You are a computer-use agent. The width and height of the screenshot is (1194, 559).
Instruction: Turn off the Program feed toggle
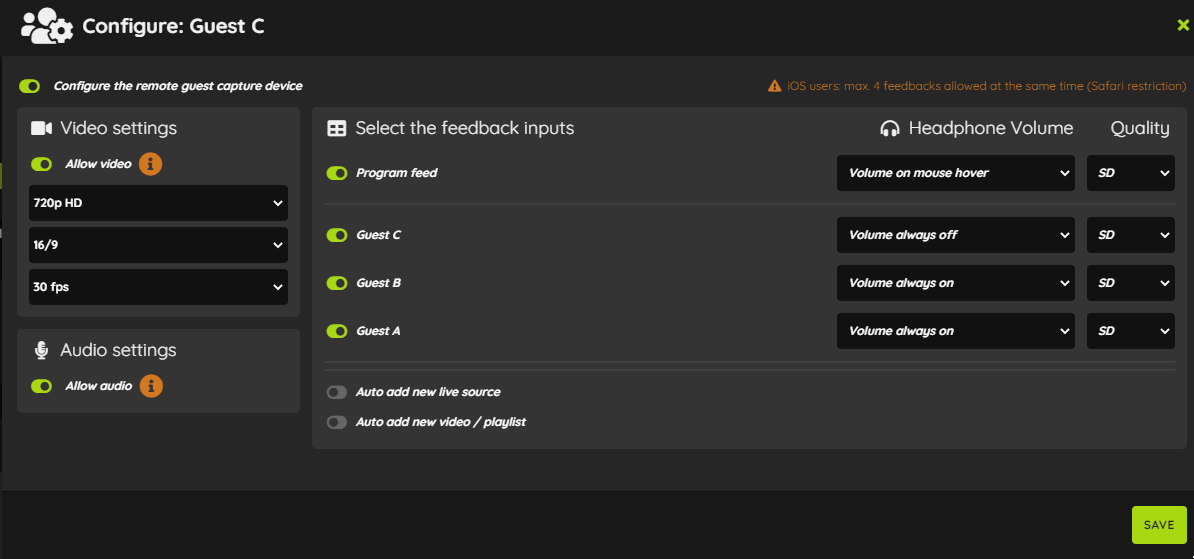[x=337, y=174]
